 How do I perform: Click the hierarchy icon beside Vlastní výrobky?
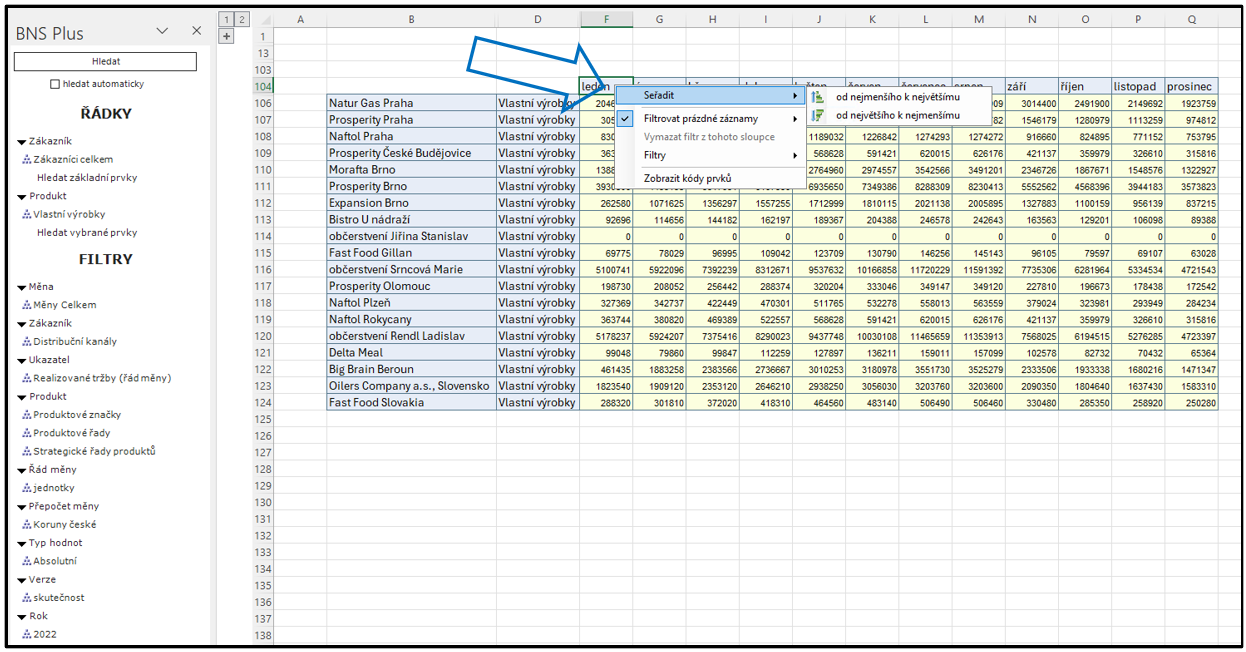coord(26,214)
